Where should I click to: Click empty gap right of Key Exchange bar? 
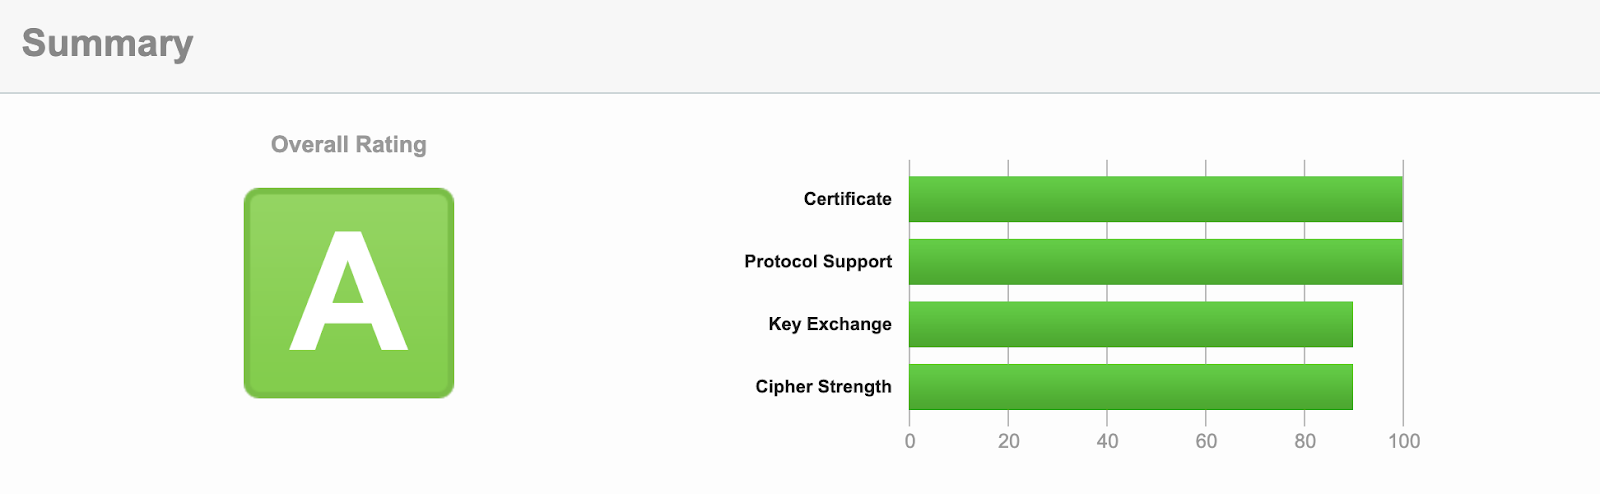[x=1378, y=324]
